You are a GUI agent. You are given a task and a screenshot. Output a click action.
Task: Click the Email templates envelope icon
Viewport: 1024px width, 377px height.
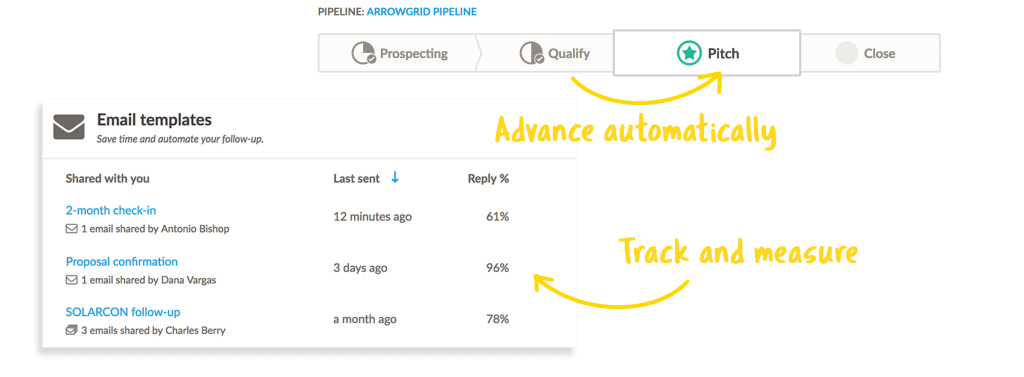(x=69, y=127)
